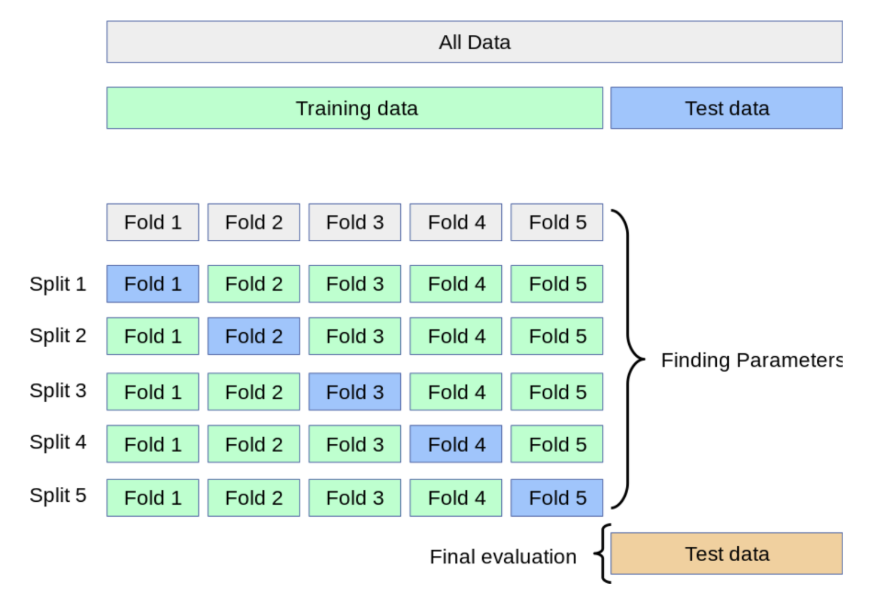Select the blue Fold 2 in Split 2
Viewport: 871px width, 591px height.
click(254, 336)
